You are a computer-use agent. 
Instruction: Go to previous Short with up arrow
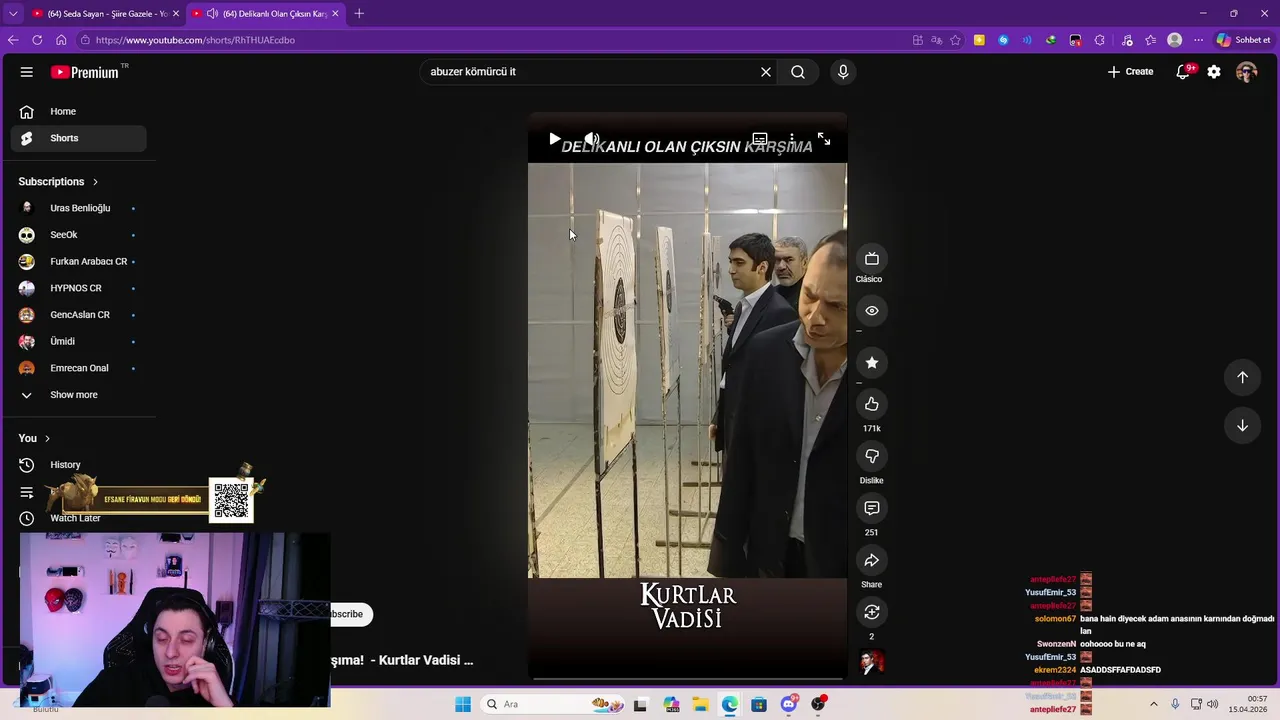point(1242,377)
